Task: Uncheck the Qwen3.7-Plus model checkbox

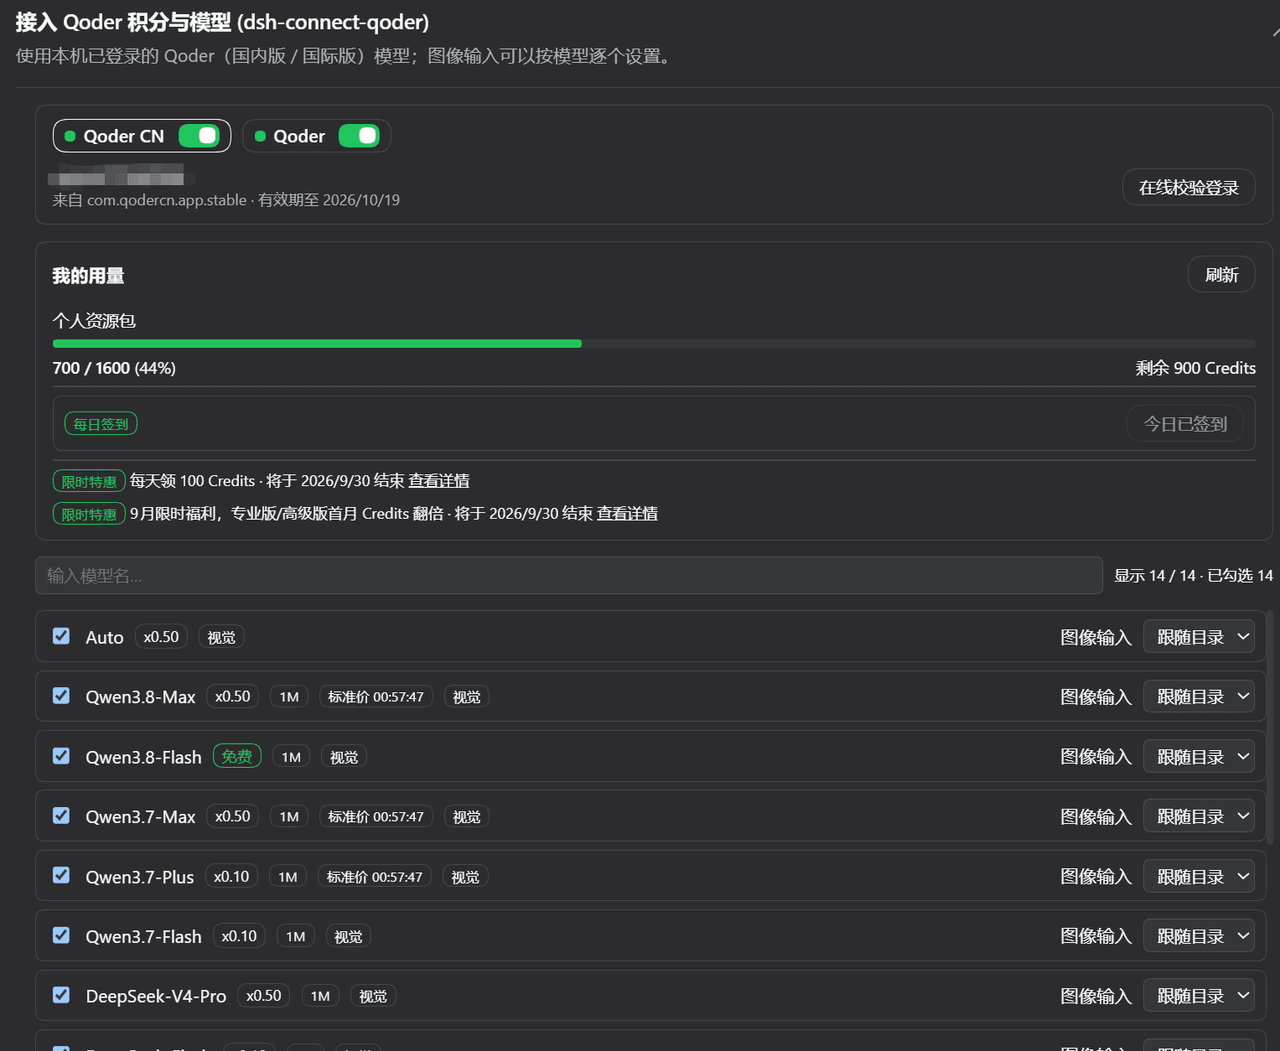Action: click(61, 876)
